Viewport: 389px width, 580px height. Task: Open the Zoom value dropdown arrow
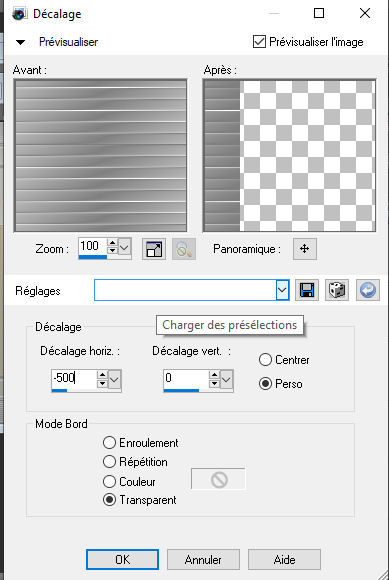125,247
